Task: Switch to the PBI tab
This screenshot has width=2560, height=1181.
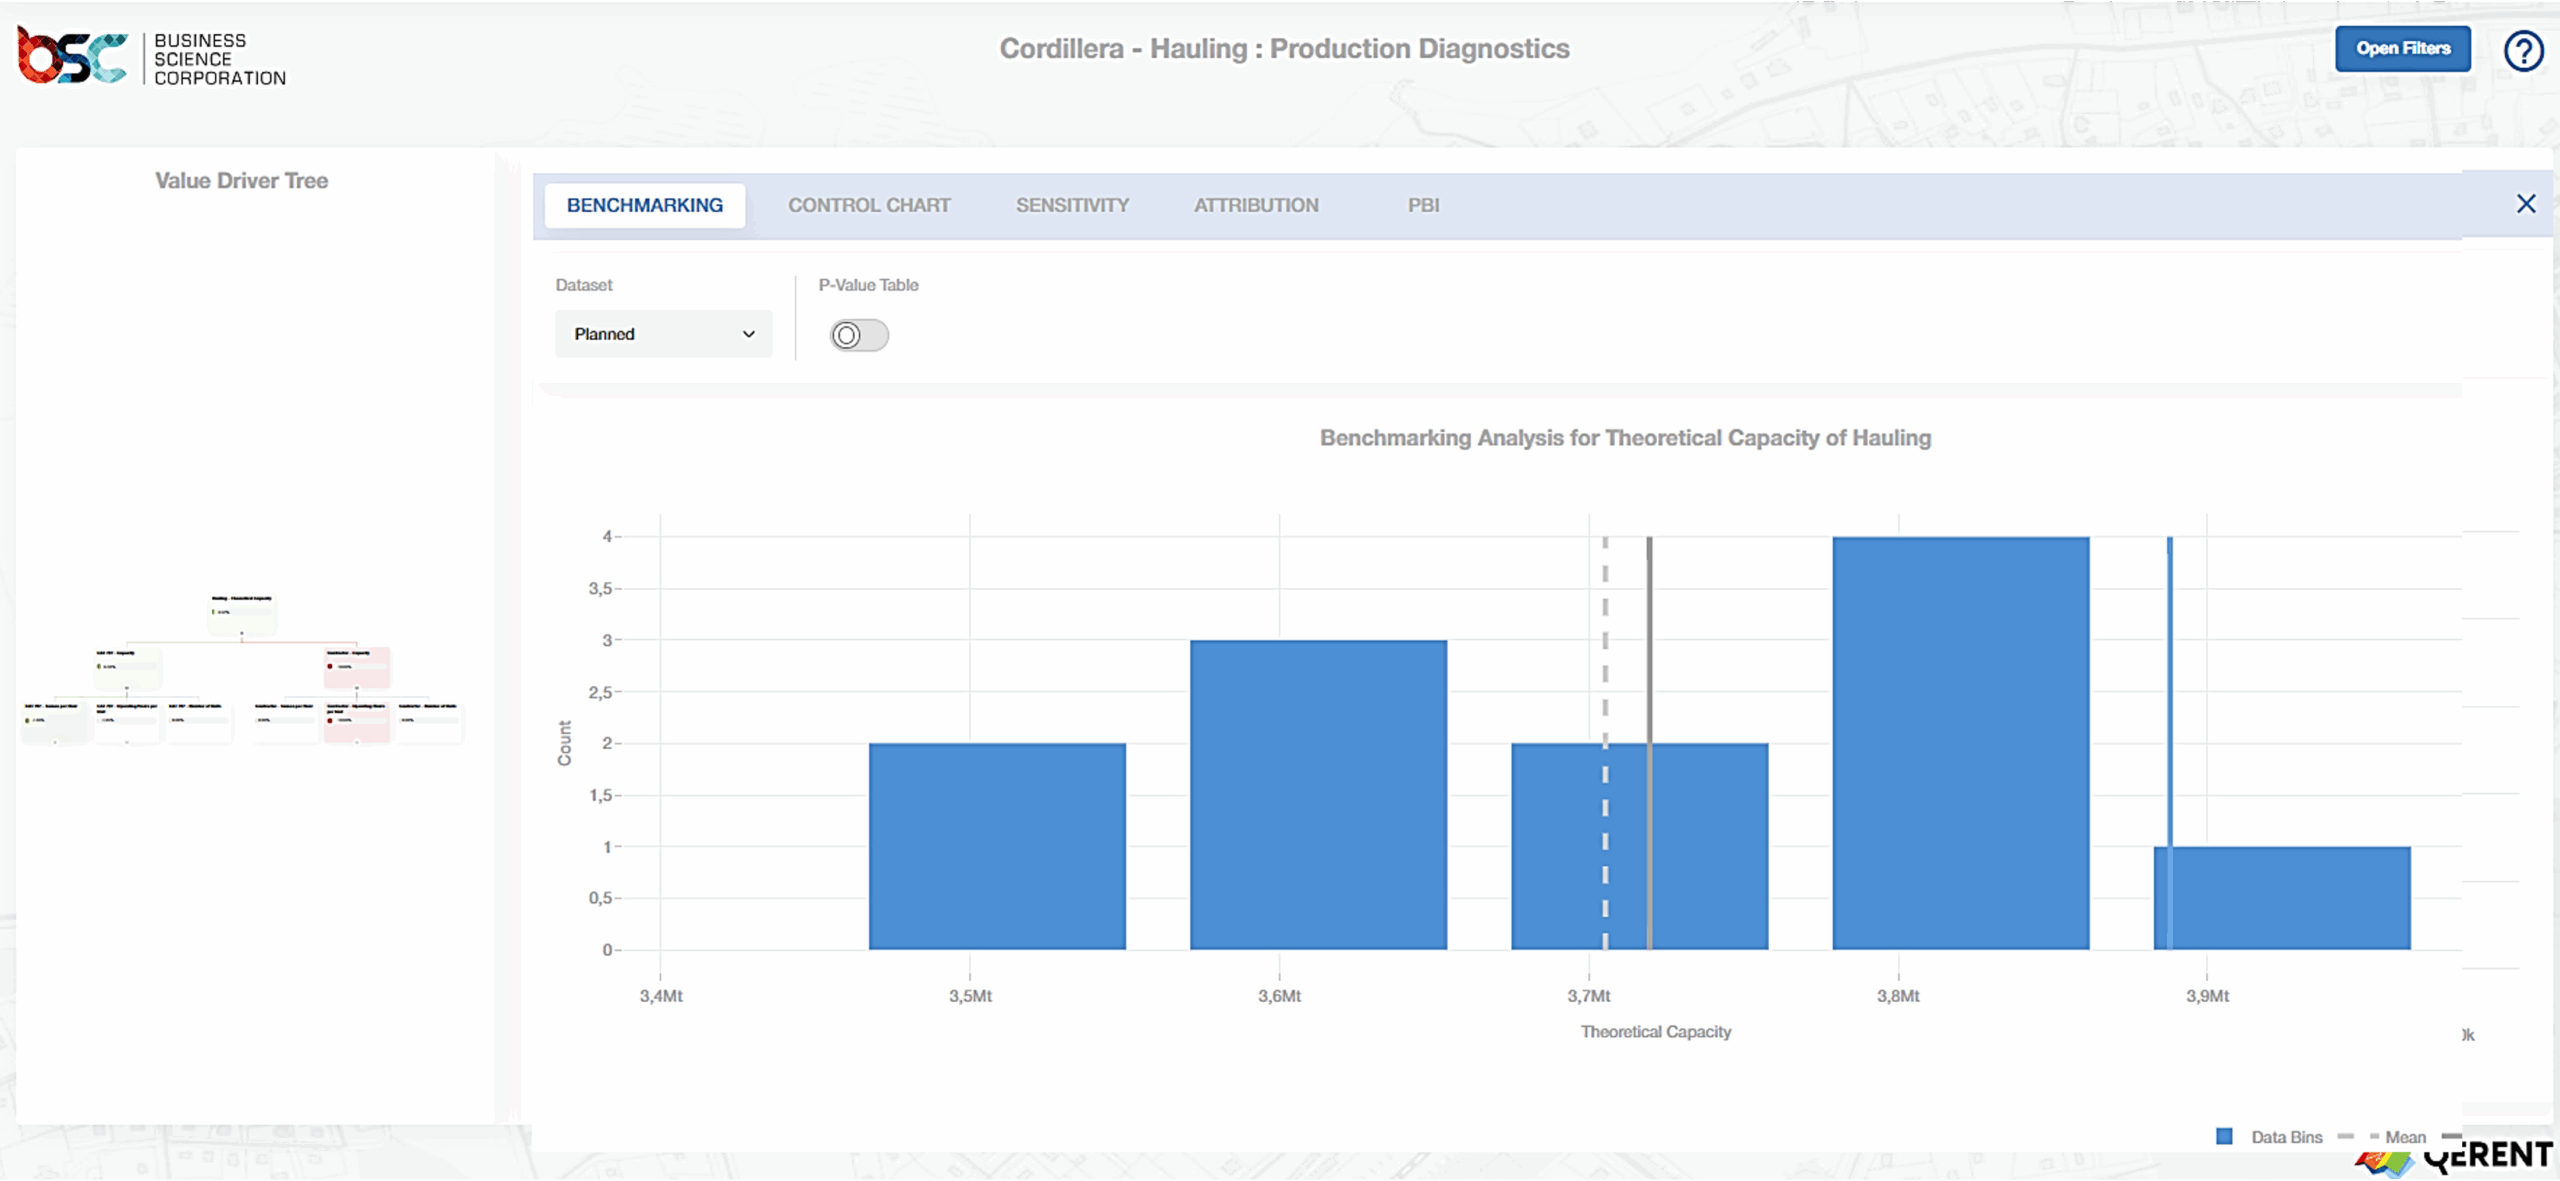Action: pyautogui.click(x=1422, y=205)
